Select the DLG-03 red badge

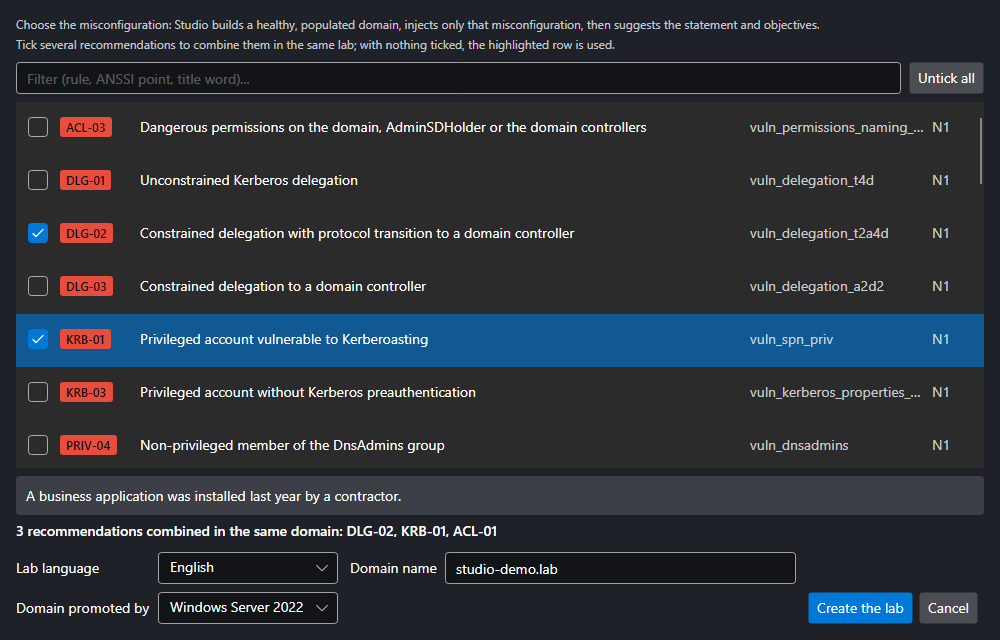86,286
